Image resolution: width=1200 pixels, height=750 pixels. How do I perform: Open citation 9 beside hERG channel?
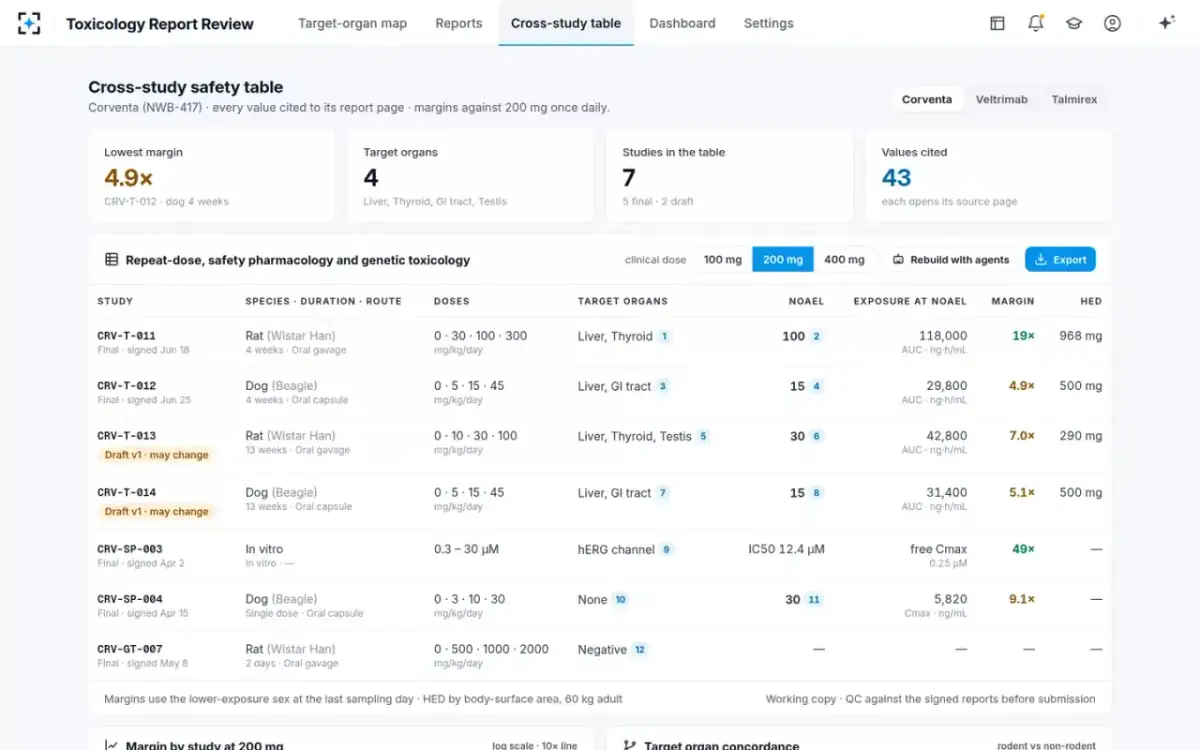click(666, 550)
